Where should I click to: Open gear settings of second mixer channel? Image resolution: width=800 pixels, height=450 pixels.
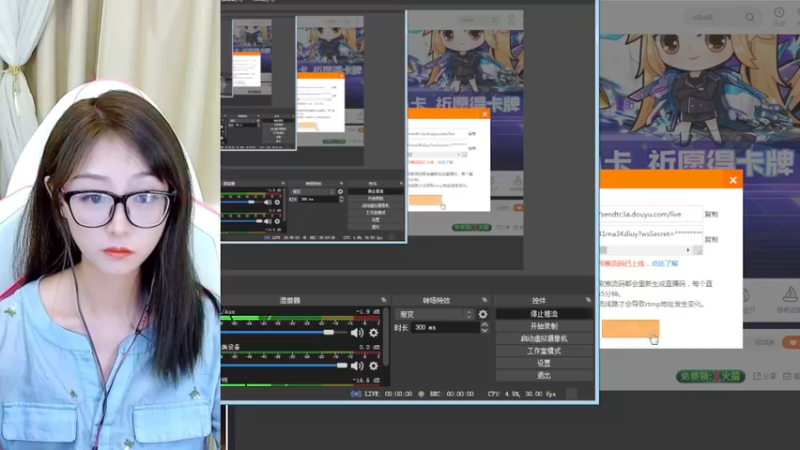(x=373, y=366)
